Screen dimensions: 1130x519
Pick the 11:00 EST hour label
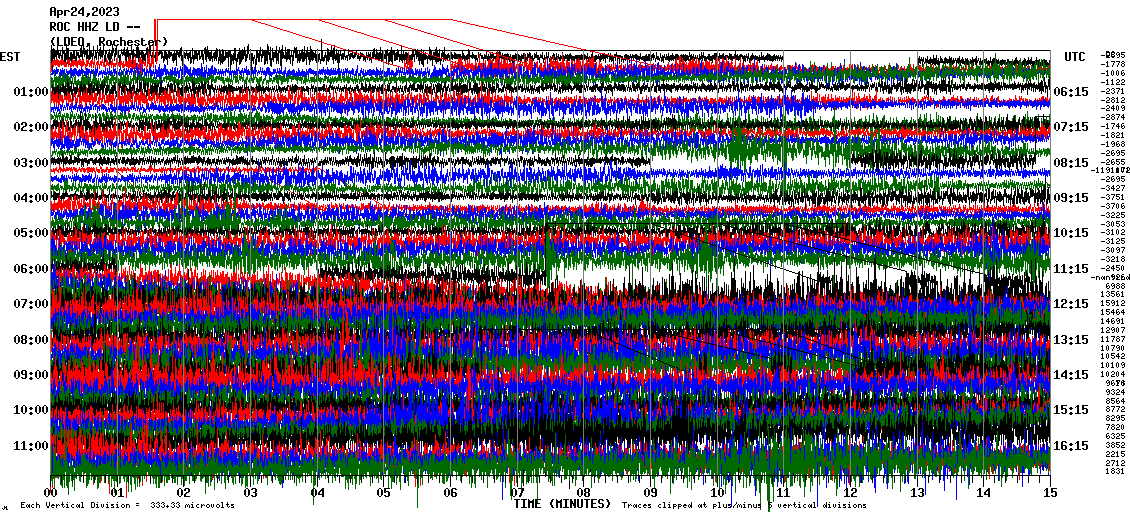[31, 445]
